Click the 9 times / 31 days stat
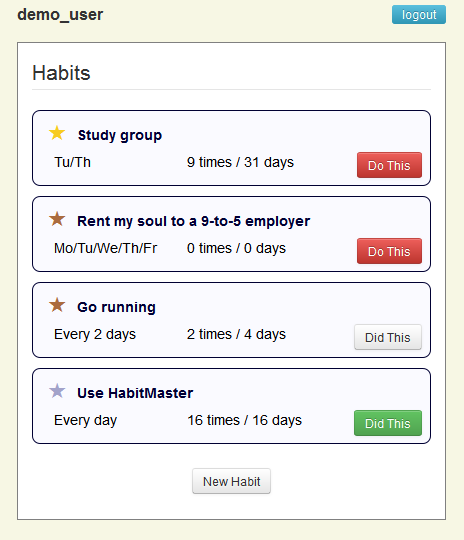Viewport: 464px width, 540px height. pyautogui.click(x=240, y=162)
